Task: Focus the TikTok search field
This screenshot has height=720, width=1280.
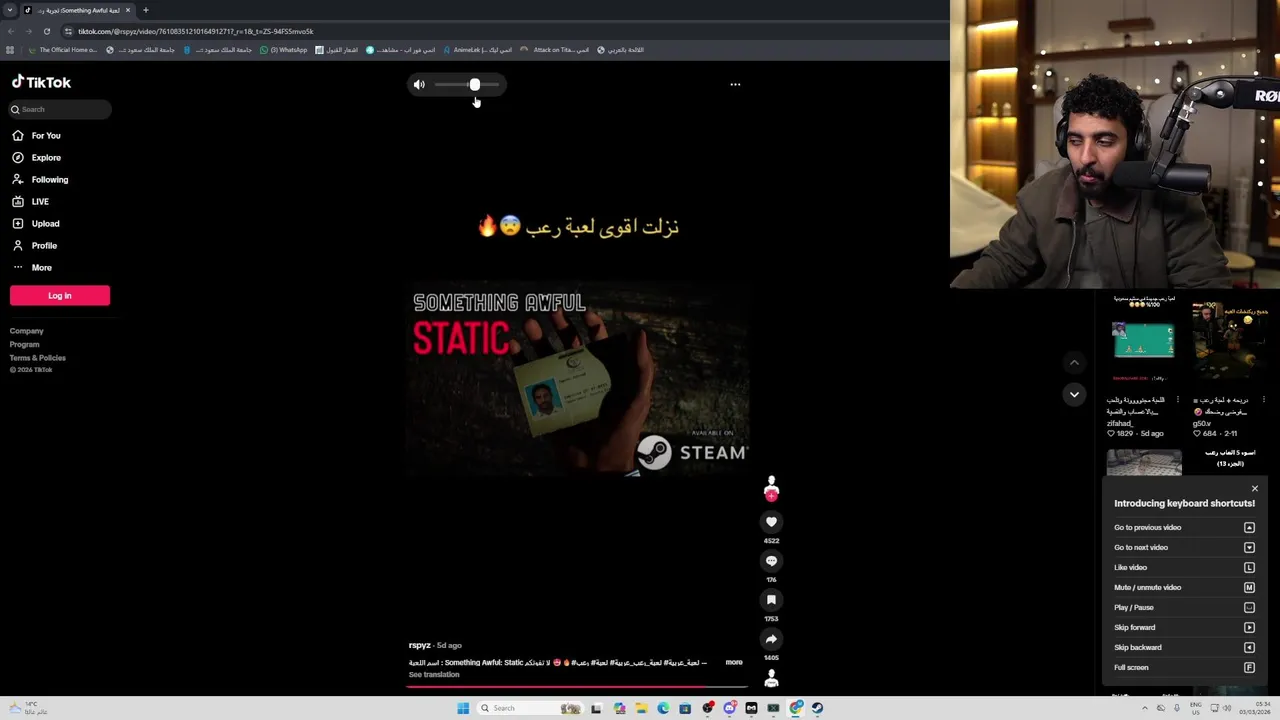Action: (60, 109)
